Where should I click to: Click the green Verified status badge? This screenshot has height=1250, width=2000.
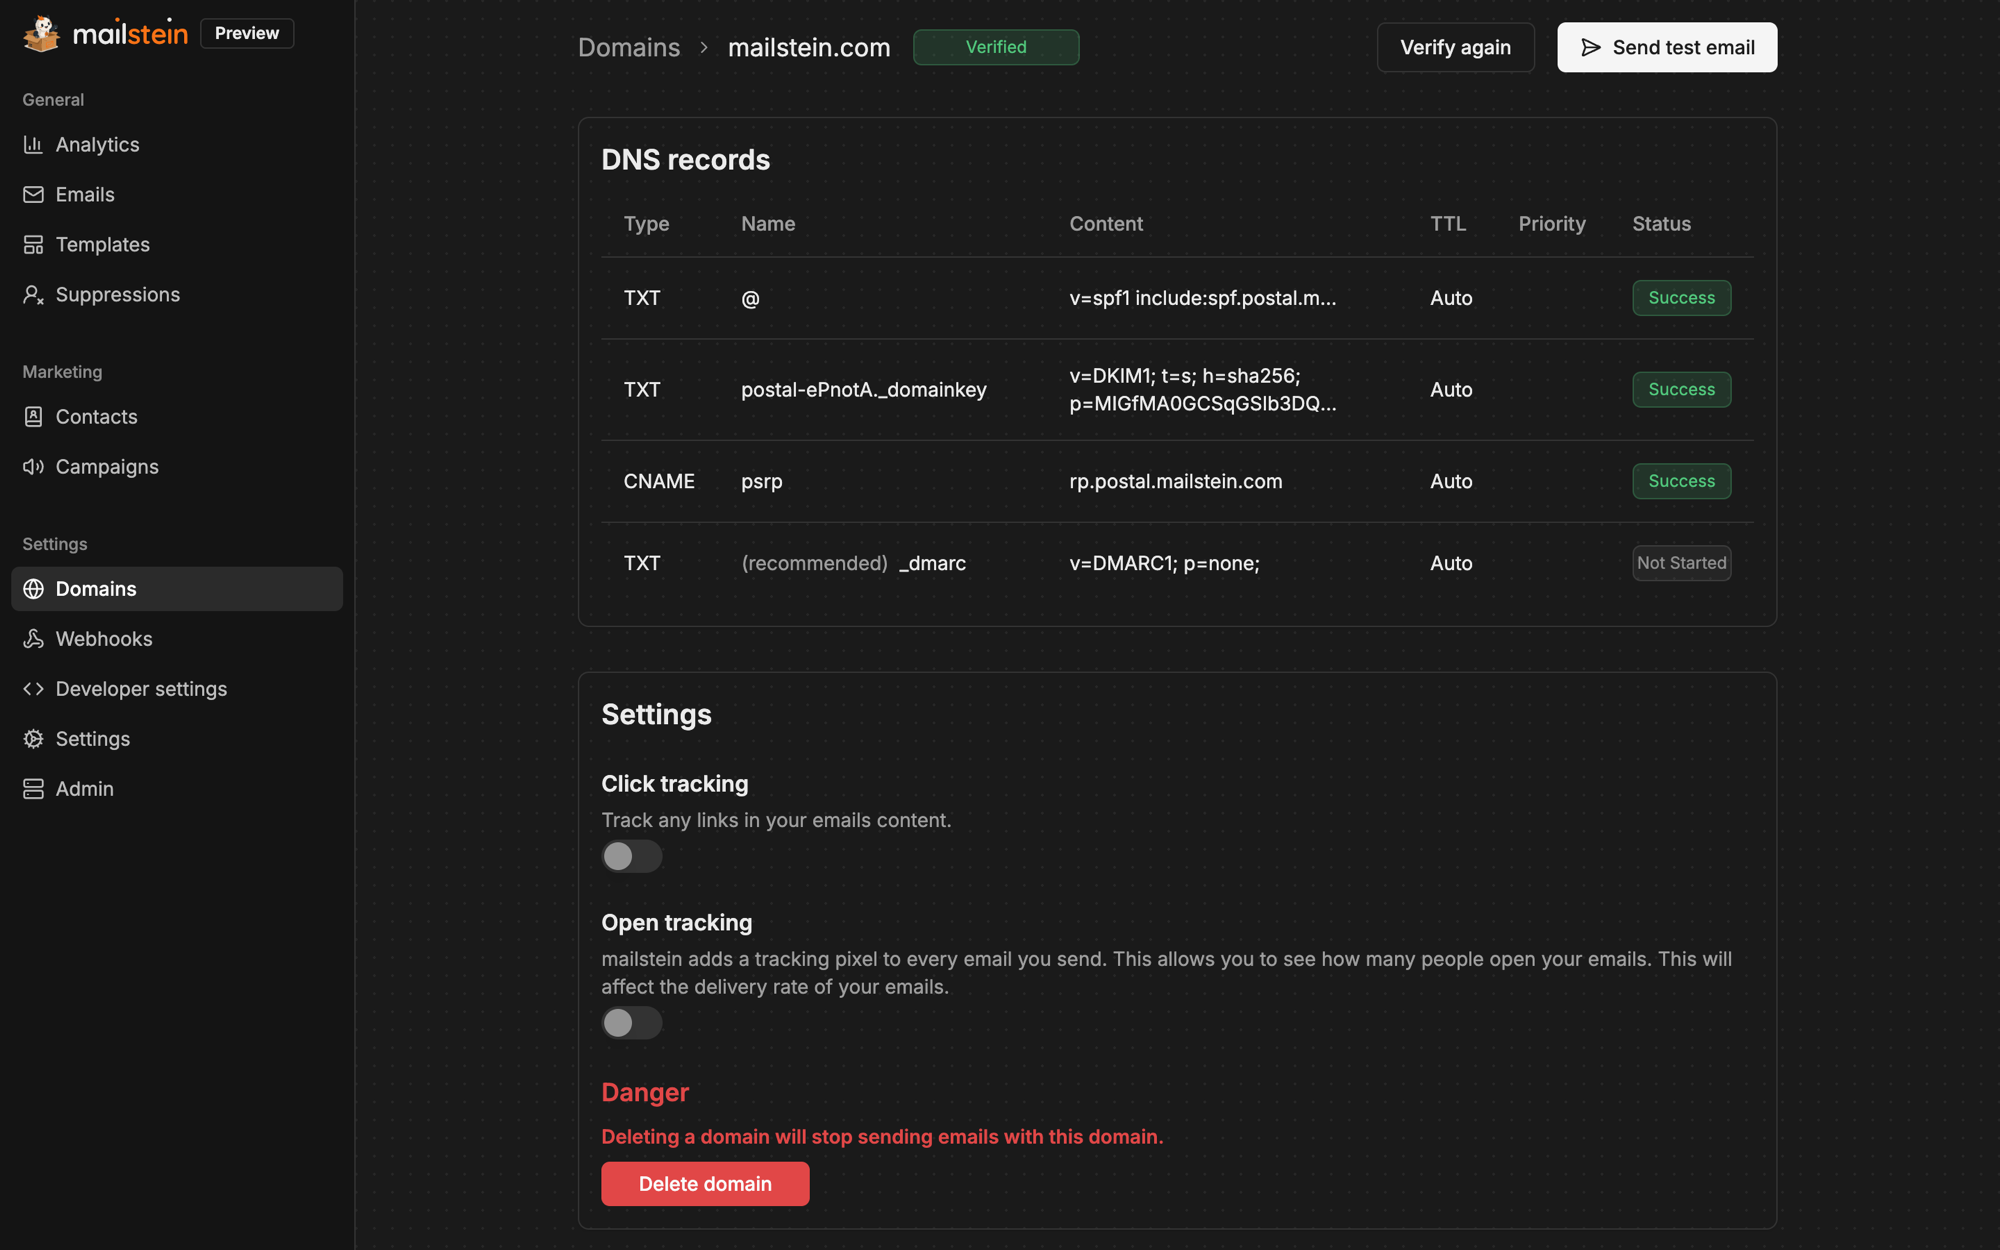coord(996,47)
